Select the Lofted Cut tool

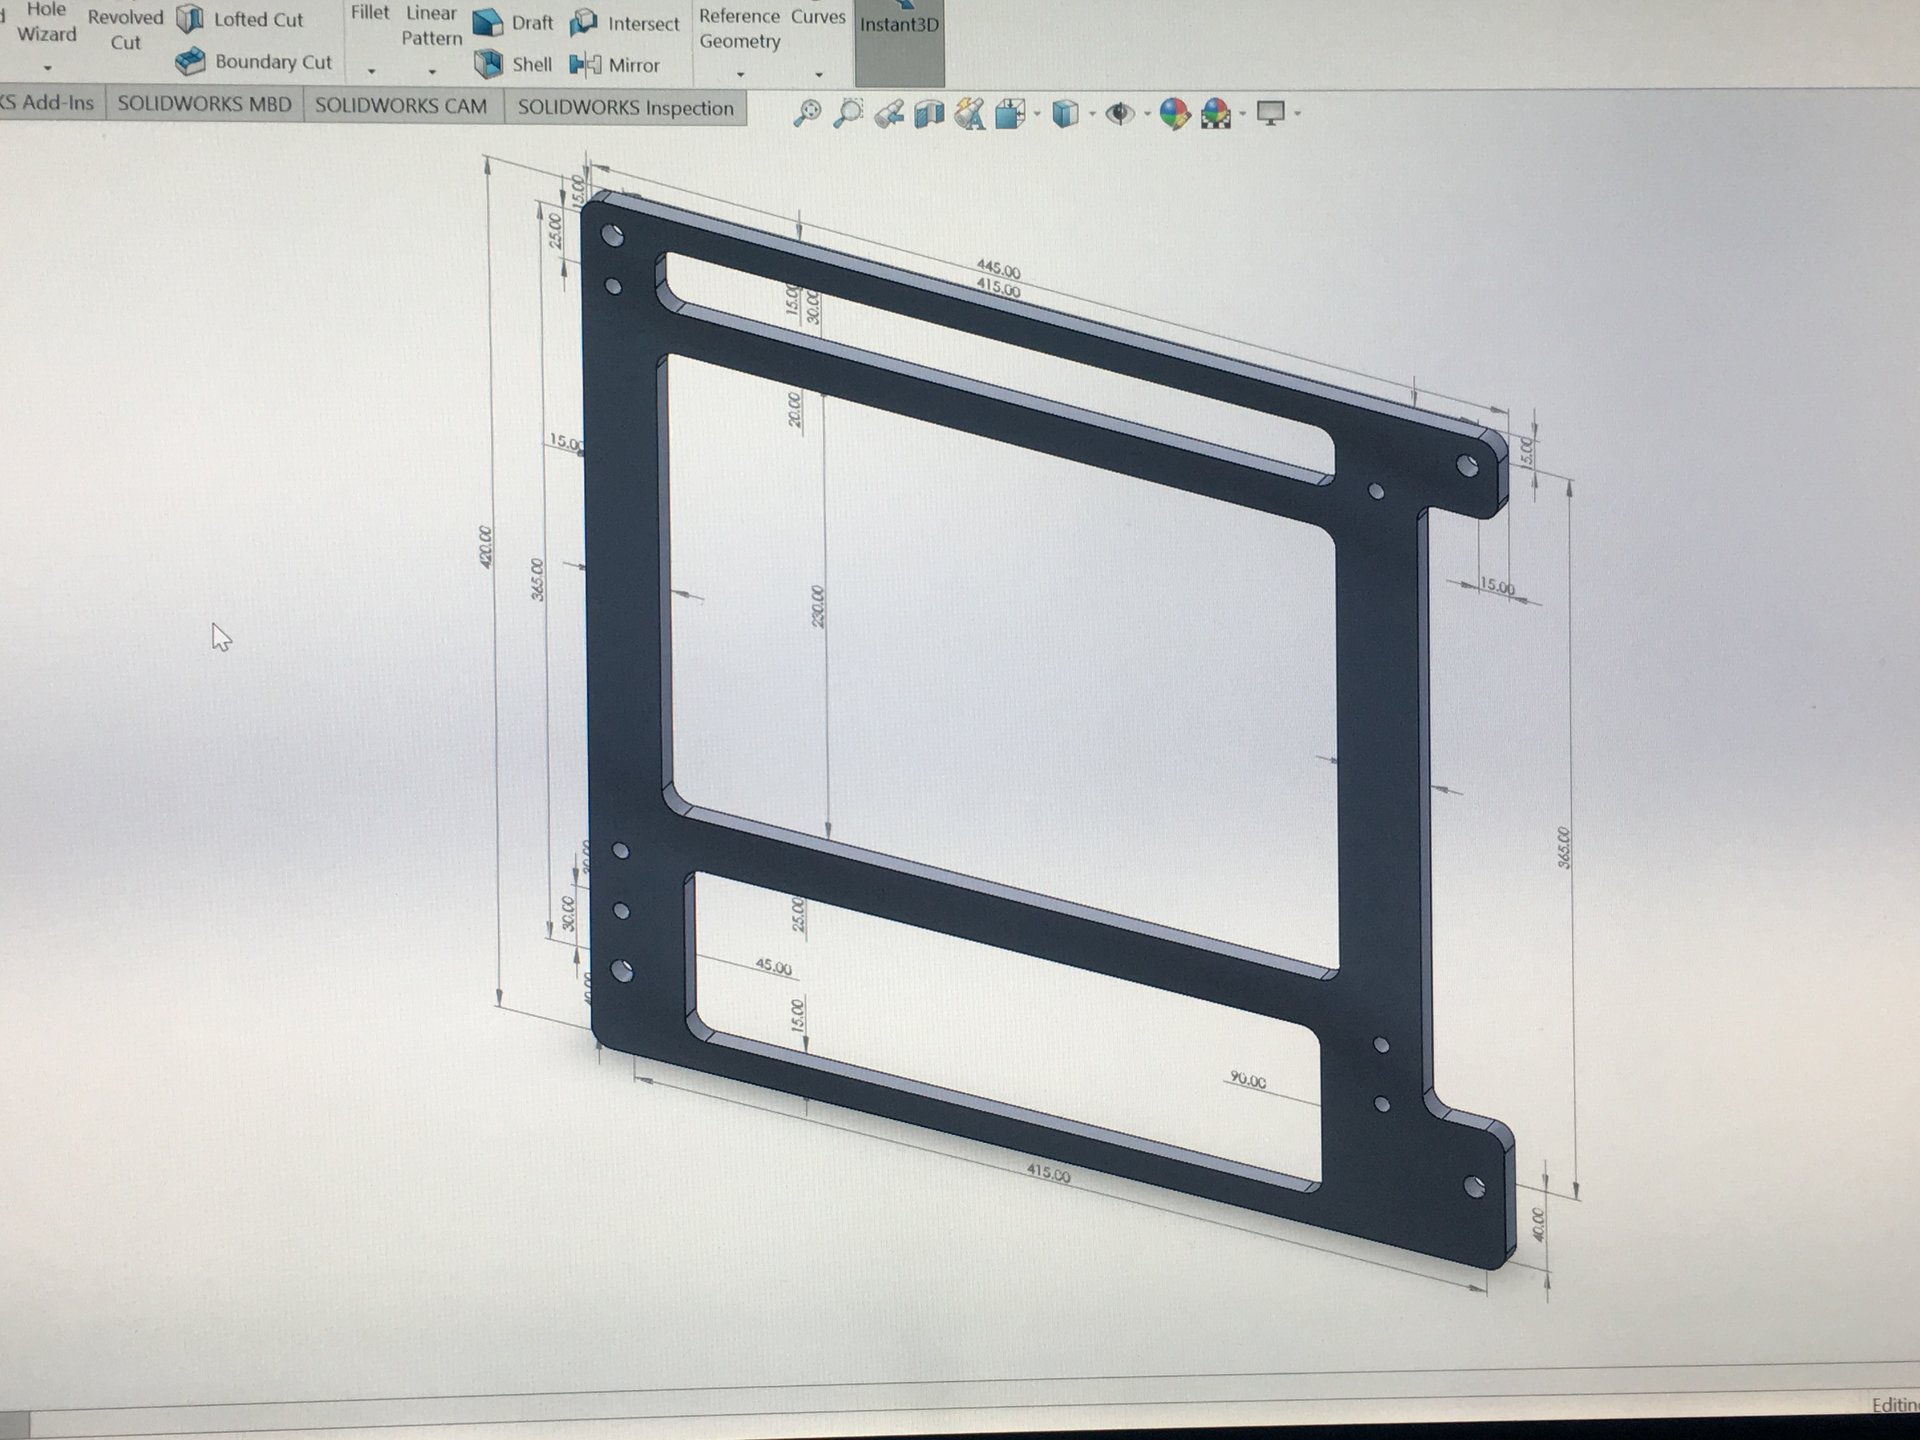[239, 19]
